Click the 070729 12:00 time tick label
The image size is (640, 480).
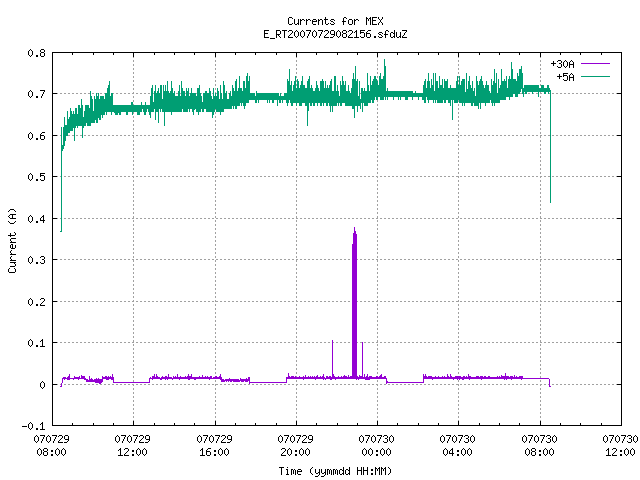[133, 446]
